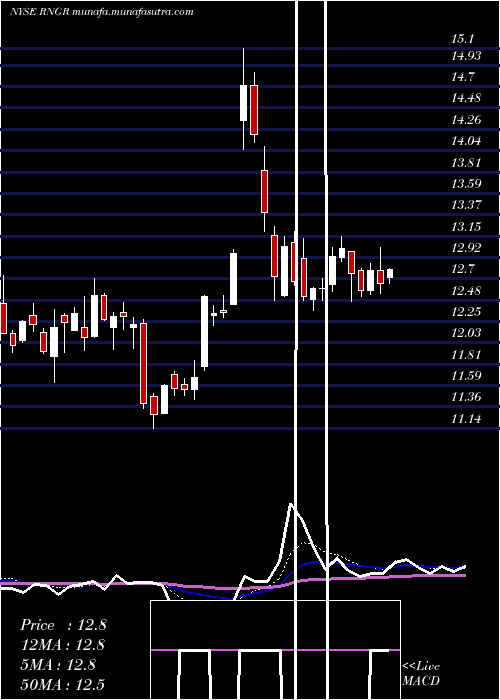Click the red candle centered near 13.59
This screenshot has height=700, width=500.
click(x=264, y=191)
